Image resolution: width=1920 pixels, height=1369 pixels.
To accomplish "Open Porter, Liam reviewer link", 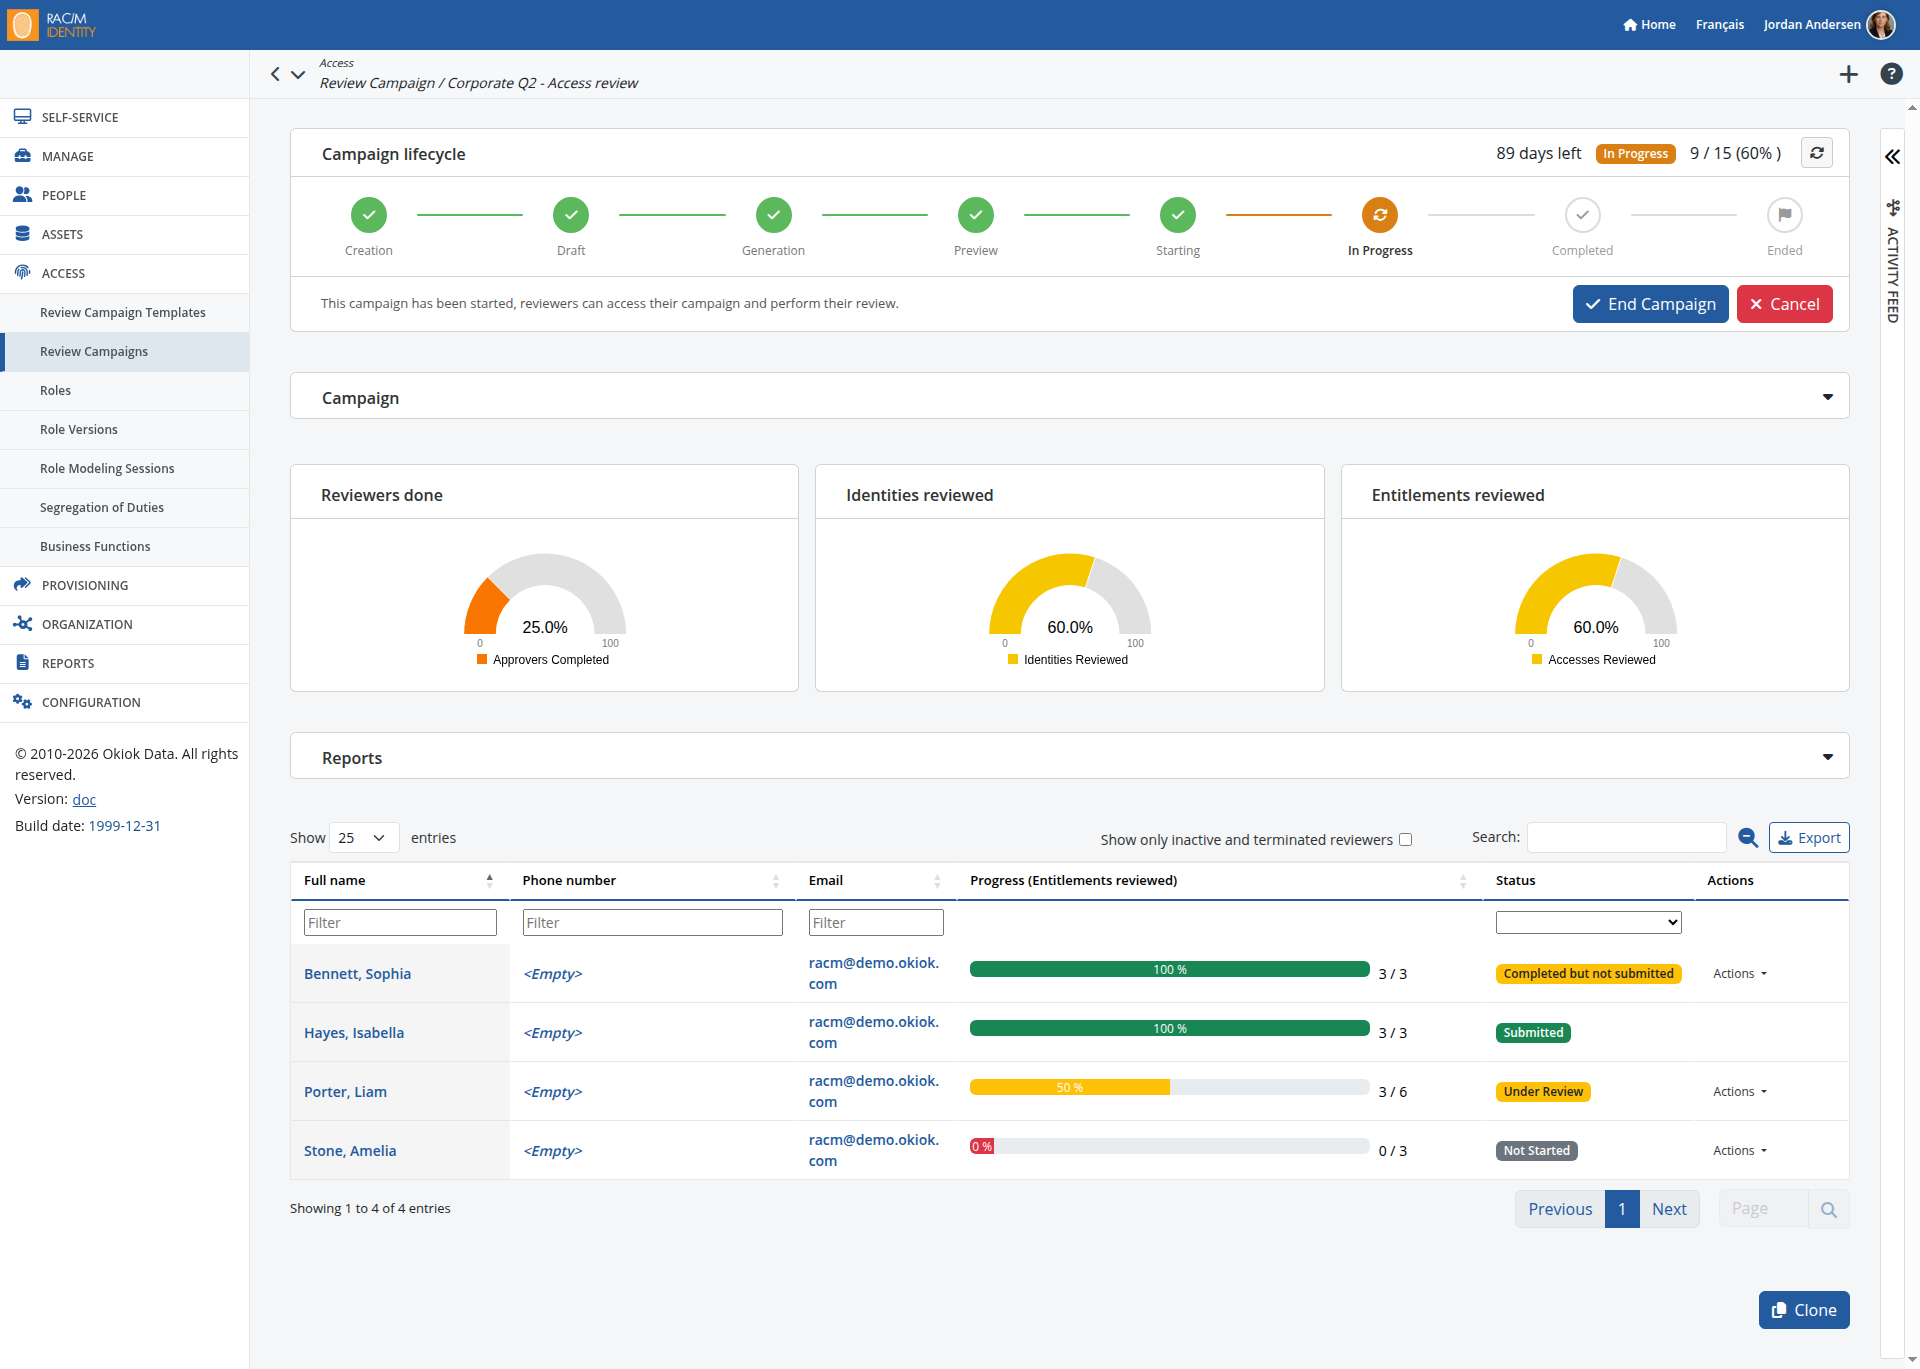I will [x=345, y=1092].
